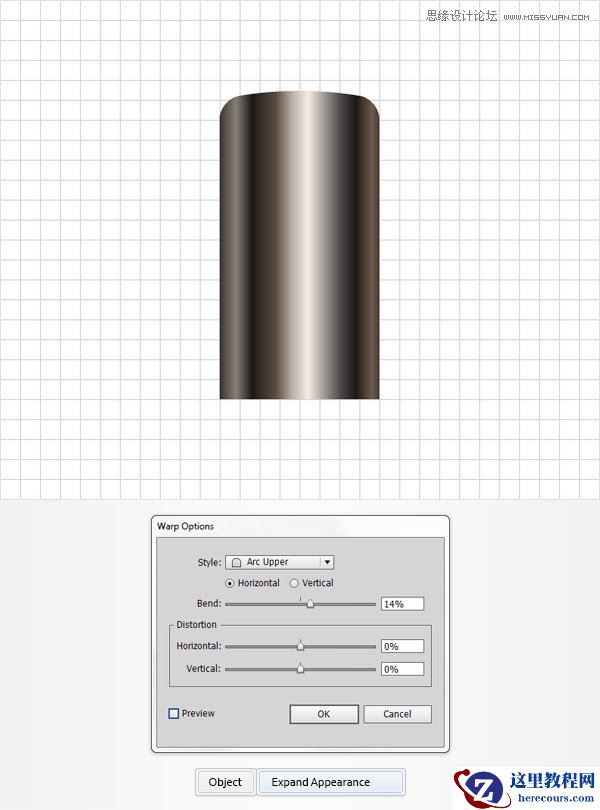Select the Horizontal radio button

pos(230,583)
